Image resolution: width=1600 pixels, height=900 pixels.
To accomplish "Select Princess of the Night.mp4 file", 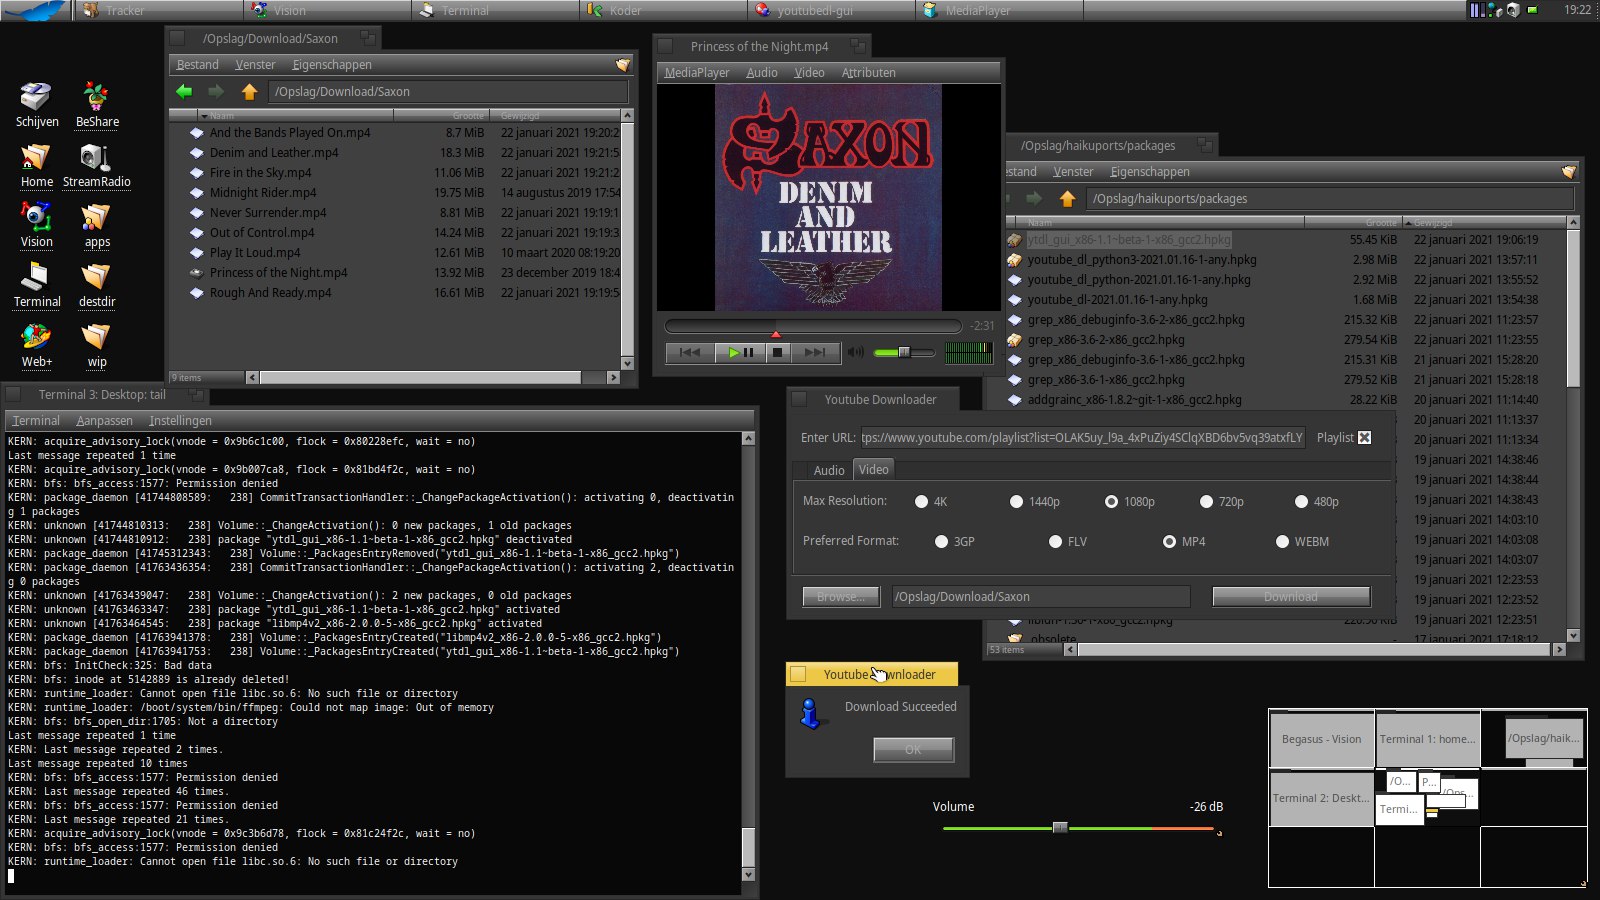I will 279,272.
